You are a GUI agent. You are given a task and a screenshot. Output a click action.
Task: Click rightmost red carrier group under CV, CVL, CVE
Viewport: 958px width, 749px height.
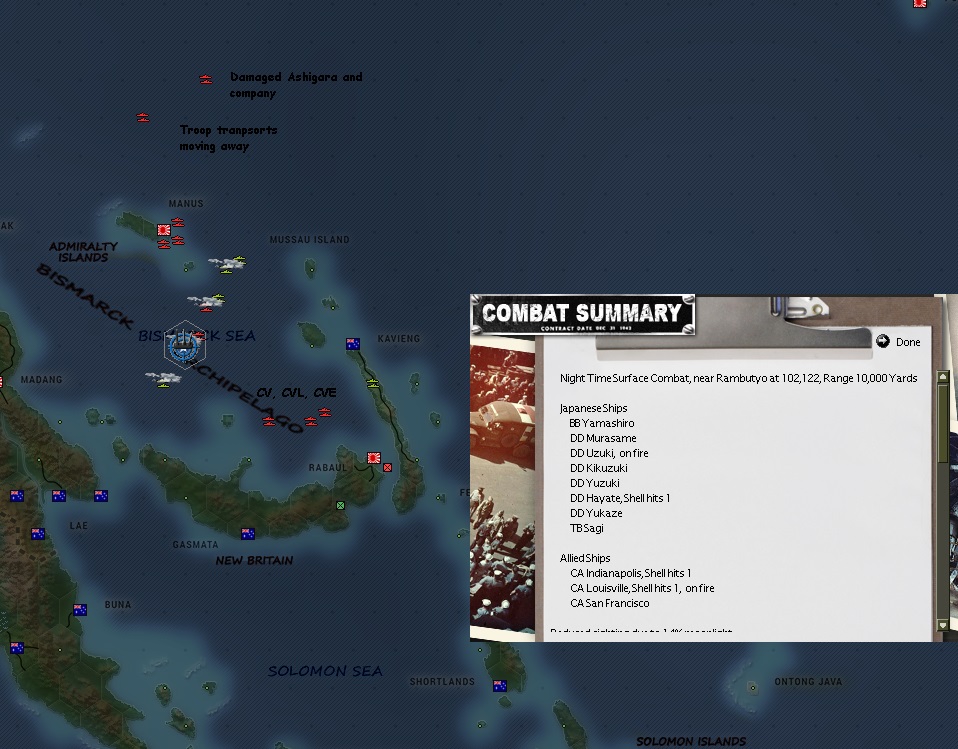pos(324,413)
